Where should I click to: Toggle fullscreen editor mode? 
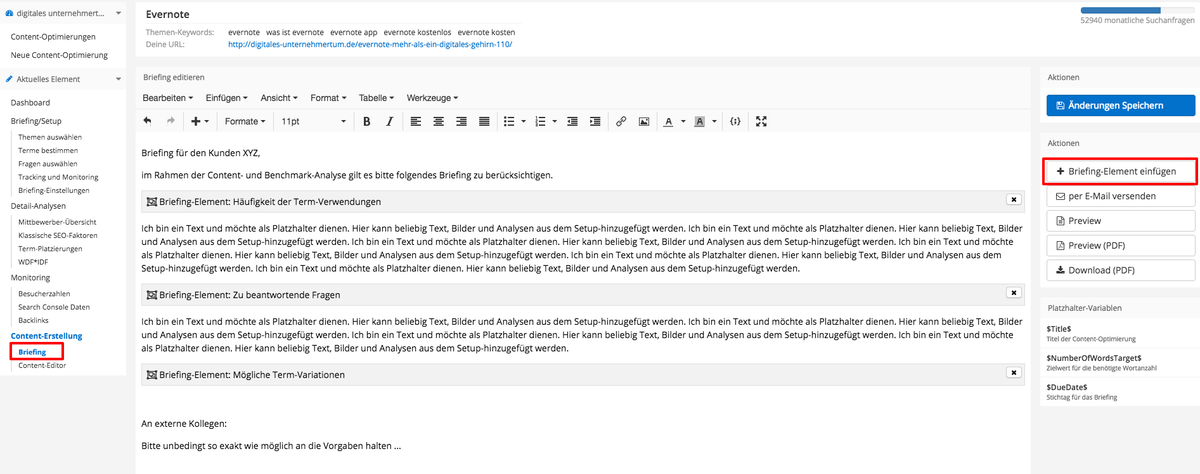click(x=761, y=121)
